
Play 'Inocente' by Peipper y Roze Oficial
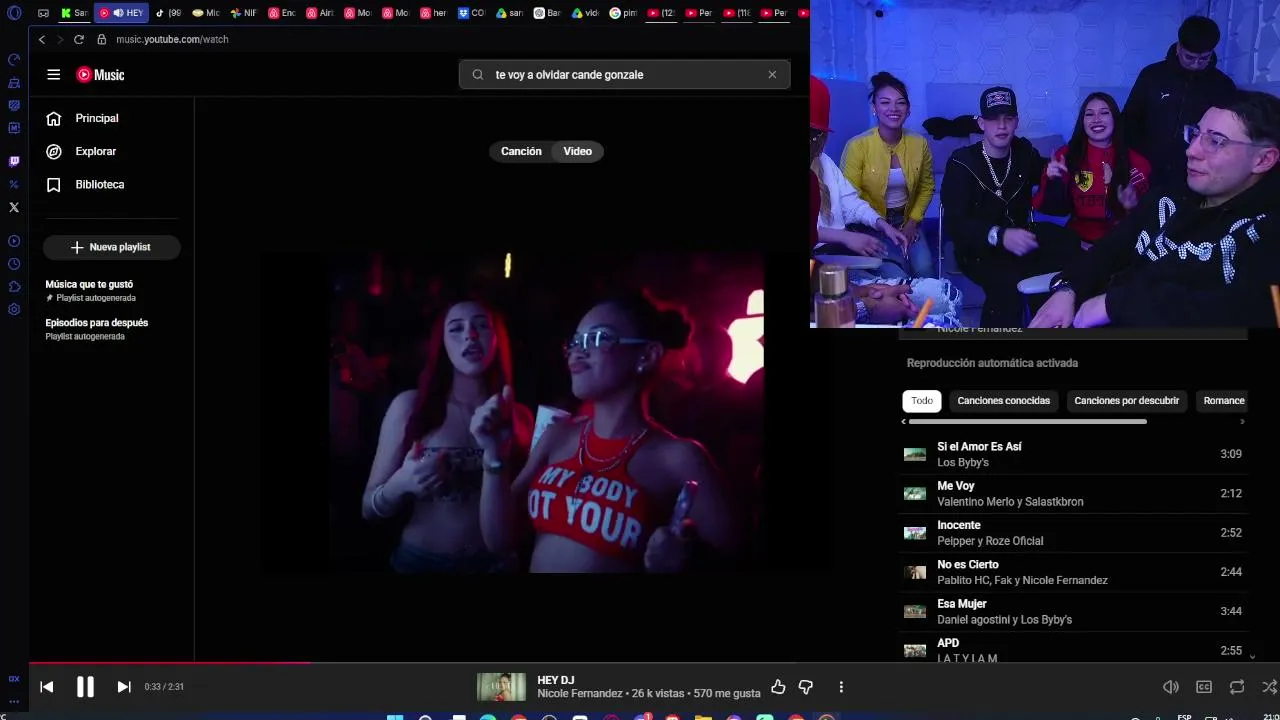click(x=1073, y=533)
